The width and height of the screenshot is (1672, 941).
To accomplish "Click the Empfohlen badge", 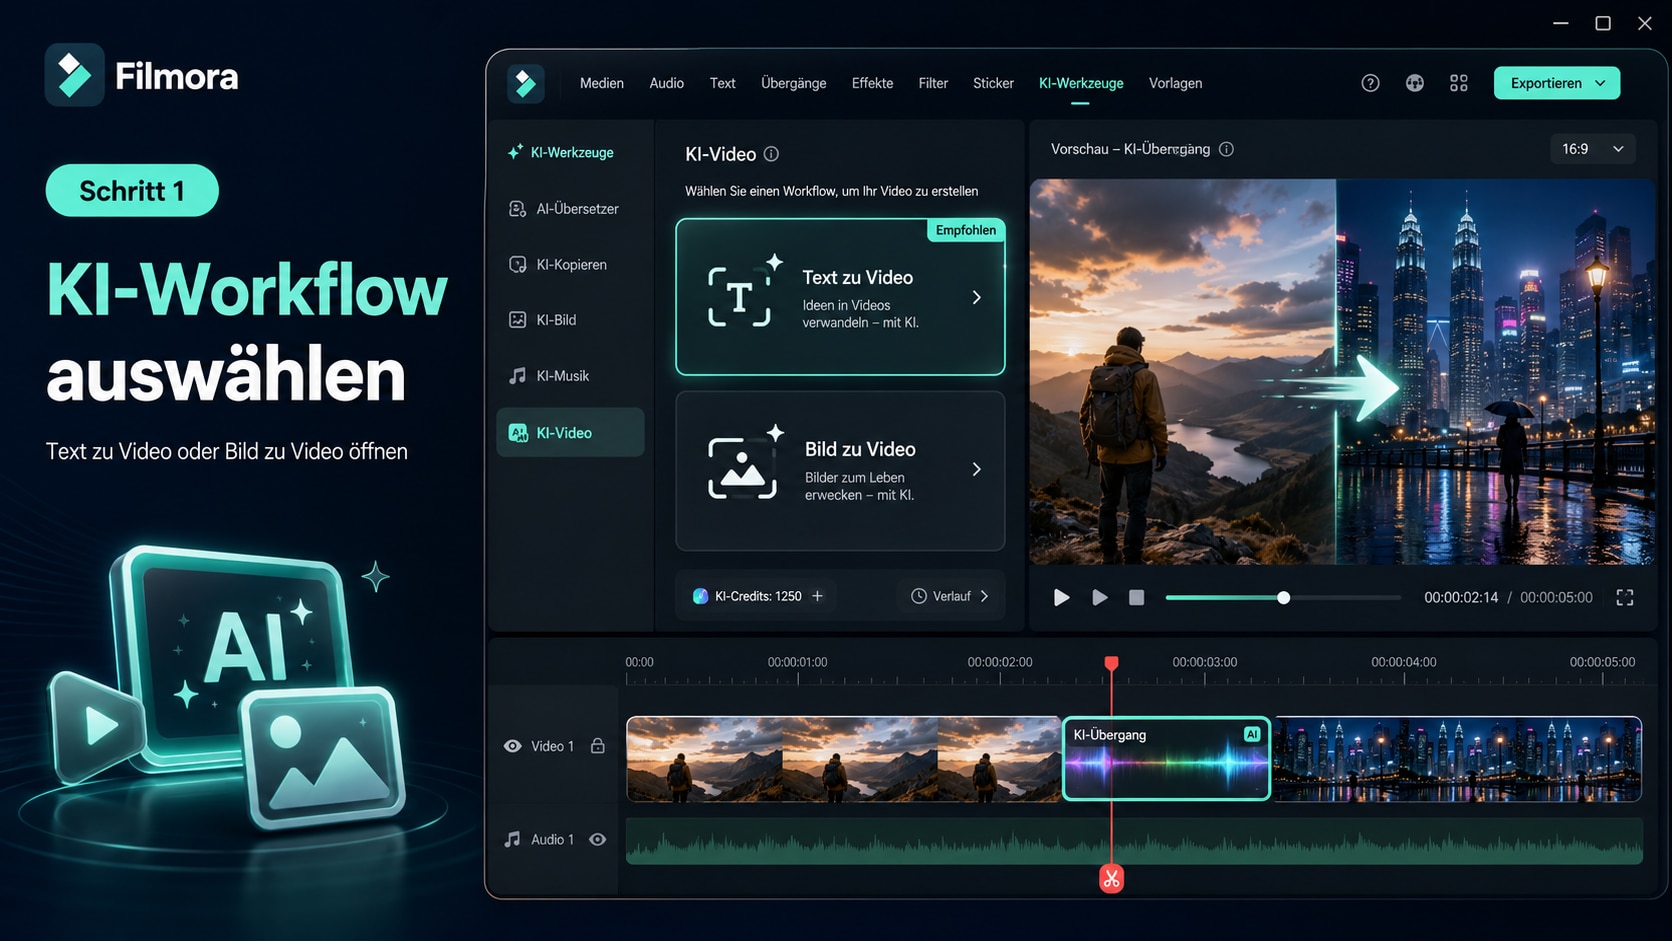I will point(966,230).
